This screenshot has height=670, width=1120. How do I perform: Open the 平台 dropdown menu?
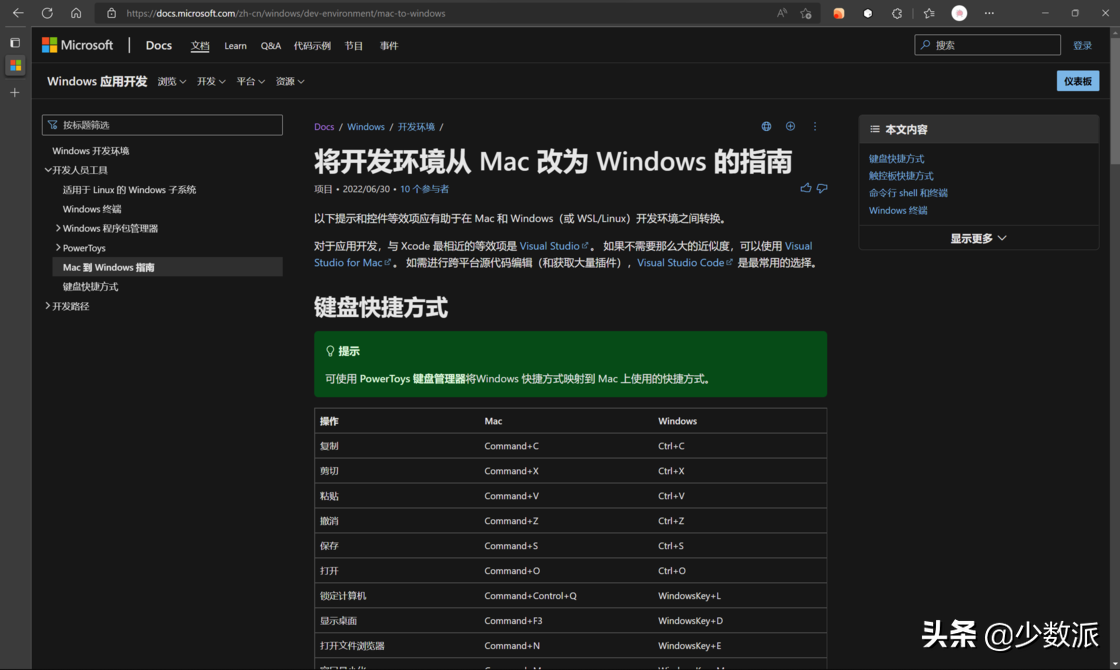(250, 81)
